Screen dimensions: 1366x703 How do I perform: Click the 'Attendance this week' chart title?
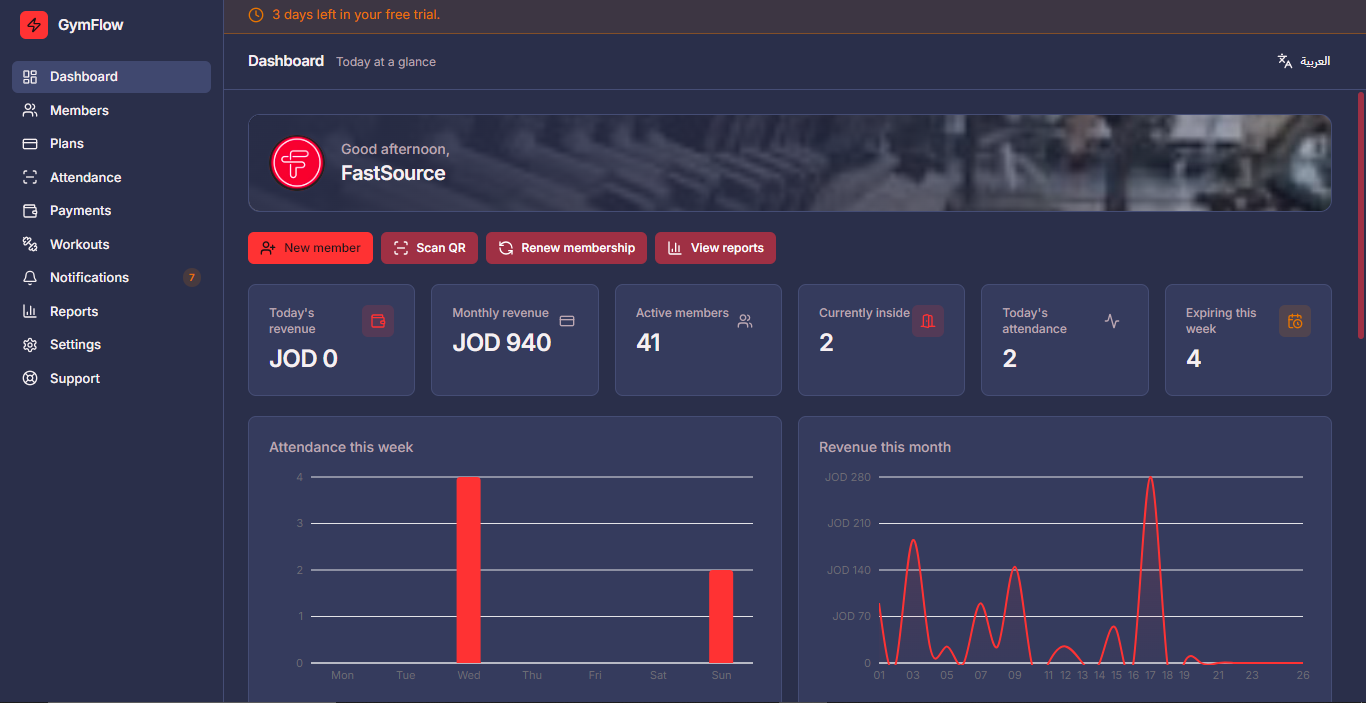[x=341, y=447]
